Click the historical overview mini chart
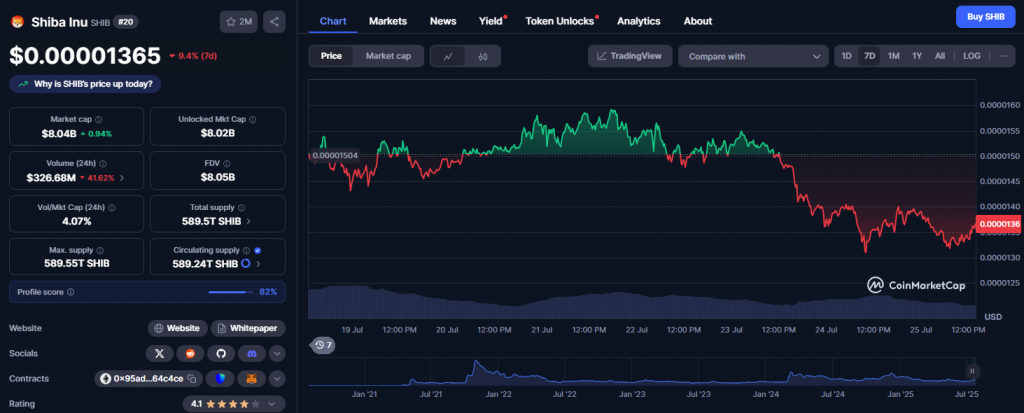The width and height of the screenshot is (1024, 413). coord(642,371)
